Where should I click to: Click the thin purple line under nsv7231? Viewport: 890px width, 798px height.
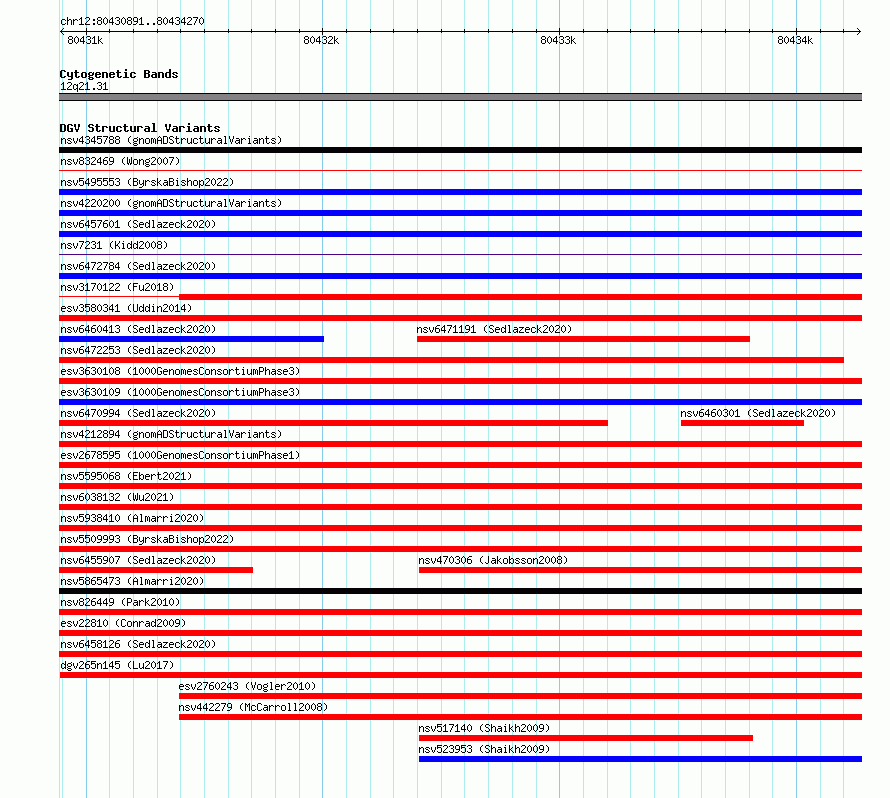click(460, 254)
